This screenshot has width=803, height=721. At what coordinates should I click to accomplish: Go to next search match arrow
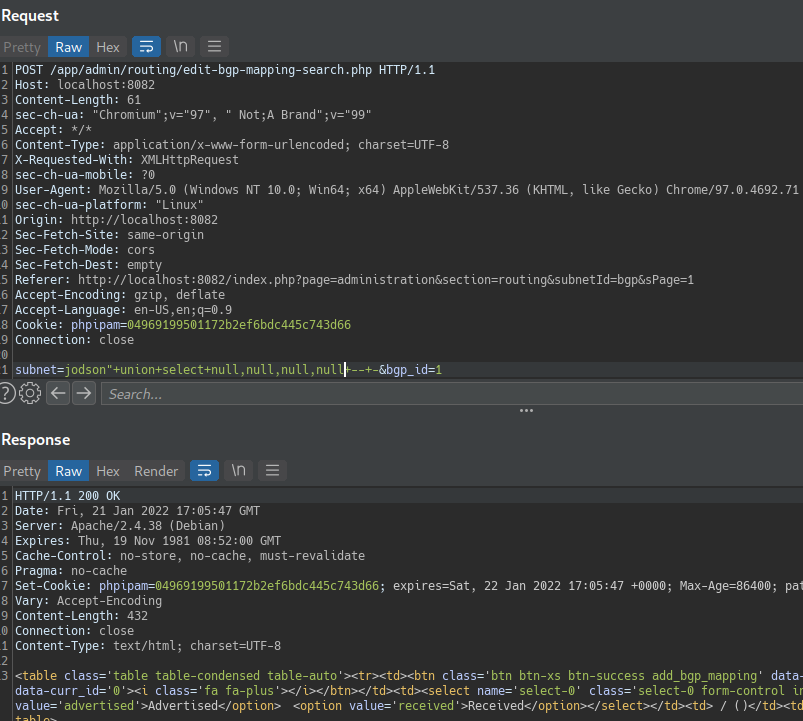[84, 393]
